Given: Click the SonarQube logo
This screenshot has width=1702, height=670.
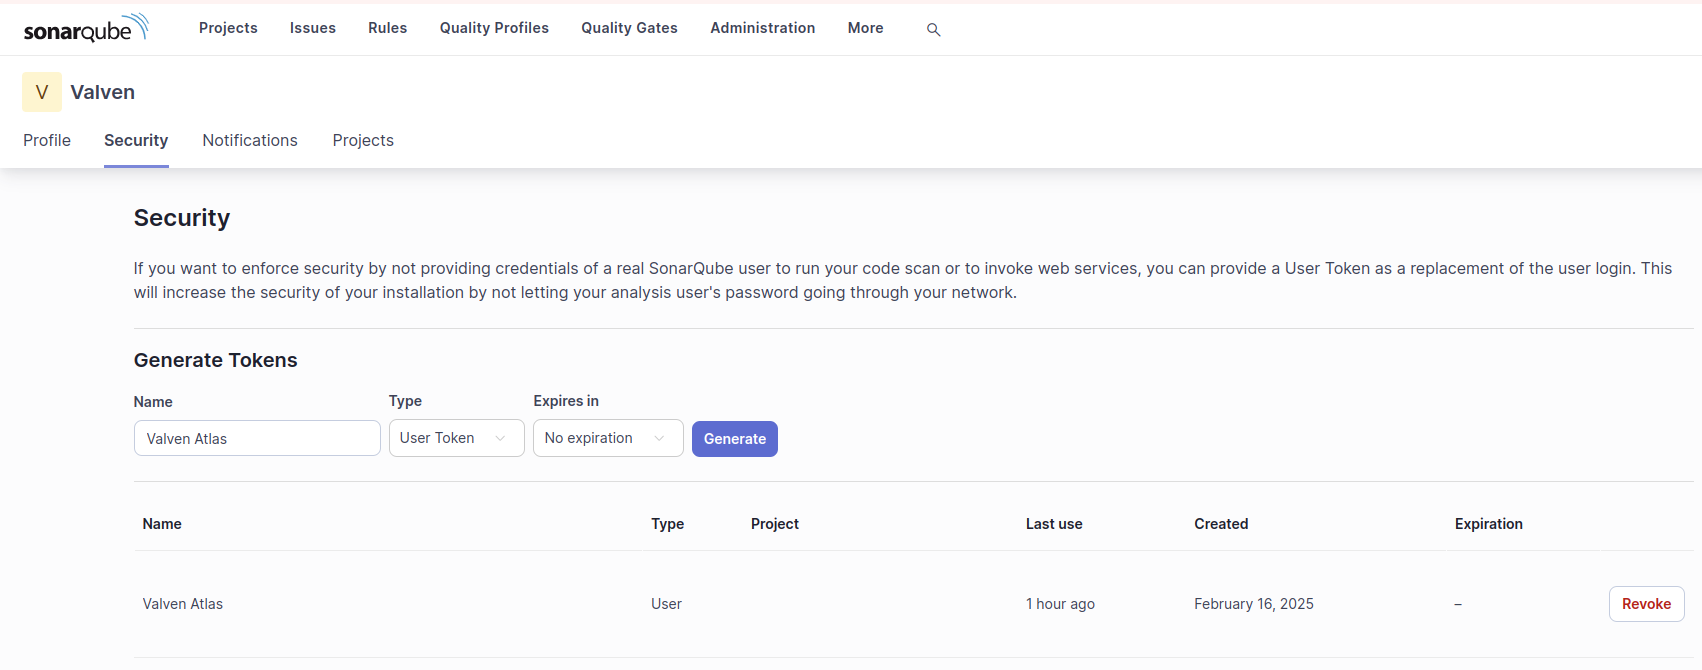Looking at the screenshot, I should point(86,28).
